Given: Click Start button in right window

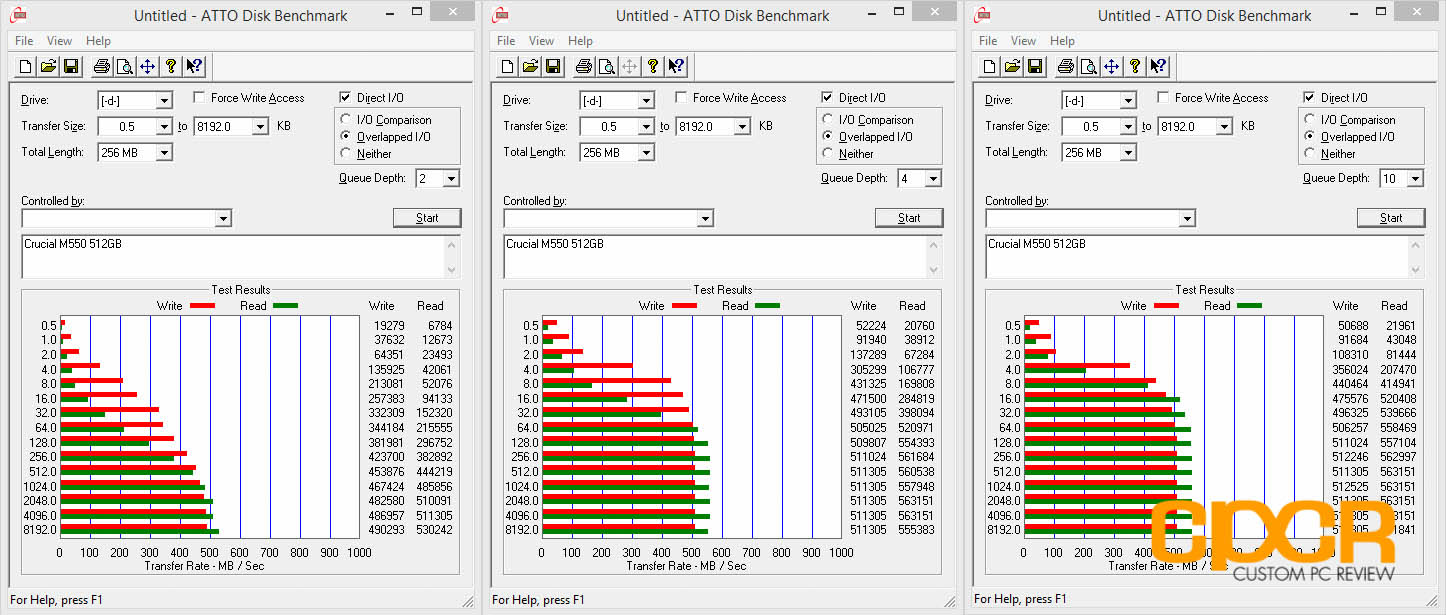Looking at the screenshot, I should [x=1391, y=218].
